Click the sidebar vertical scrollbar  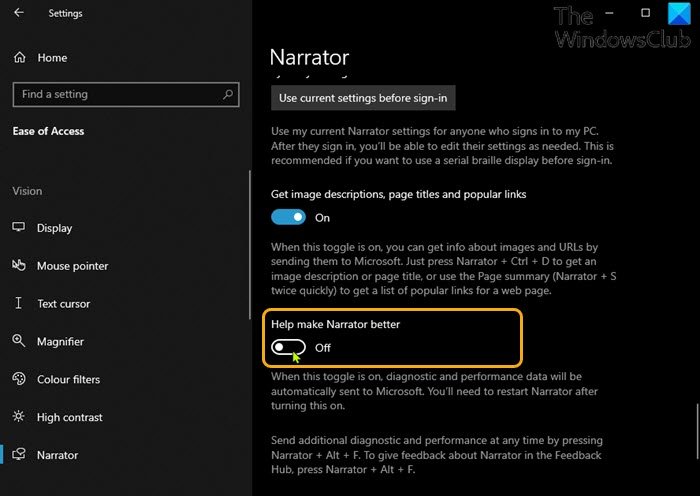point(250,245)
